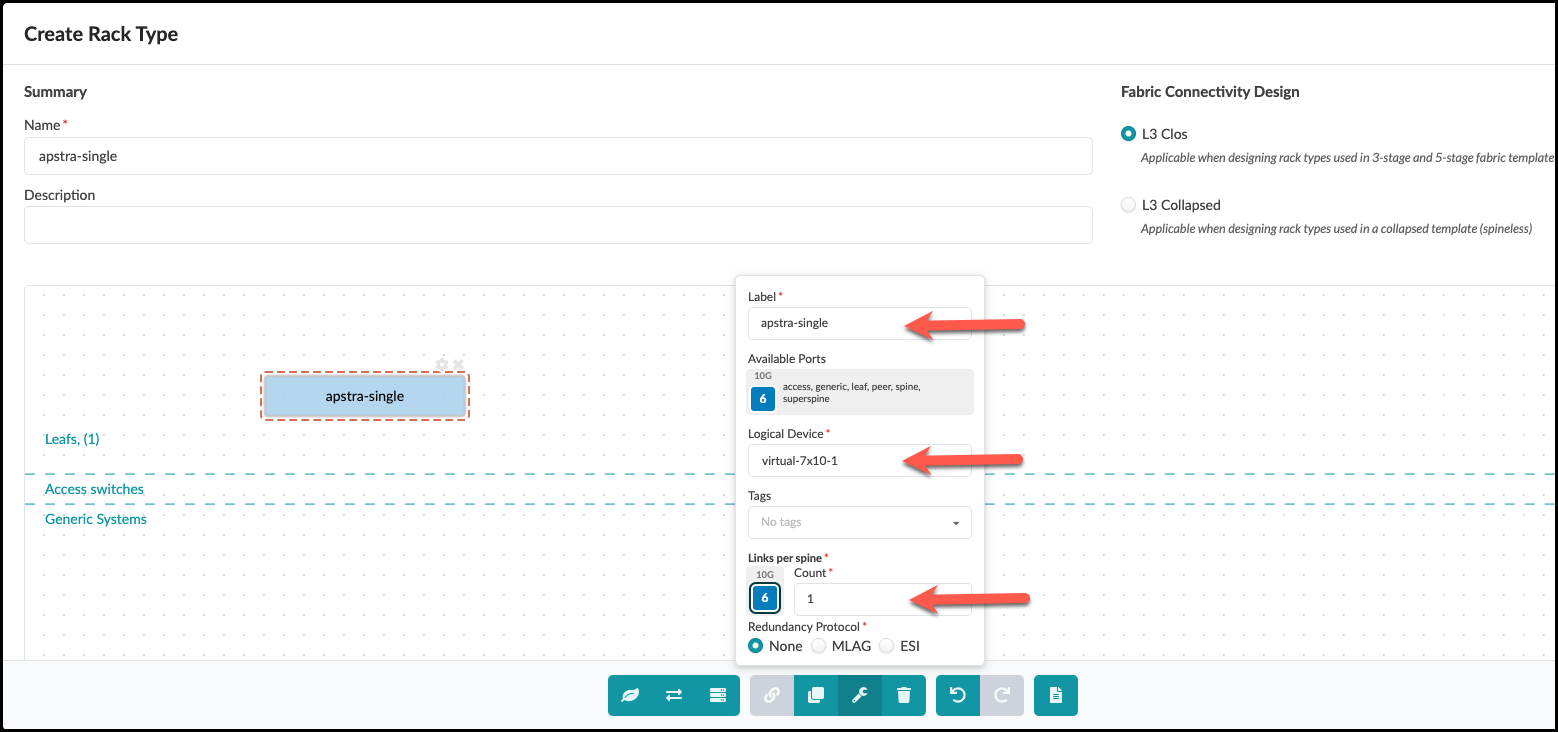Click the undo arrow icon

(x=958, y=696)
